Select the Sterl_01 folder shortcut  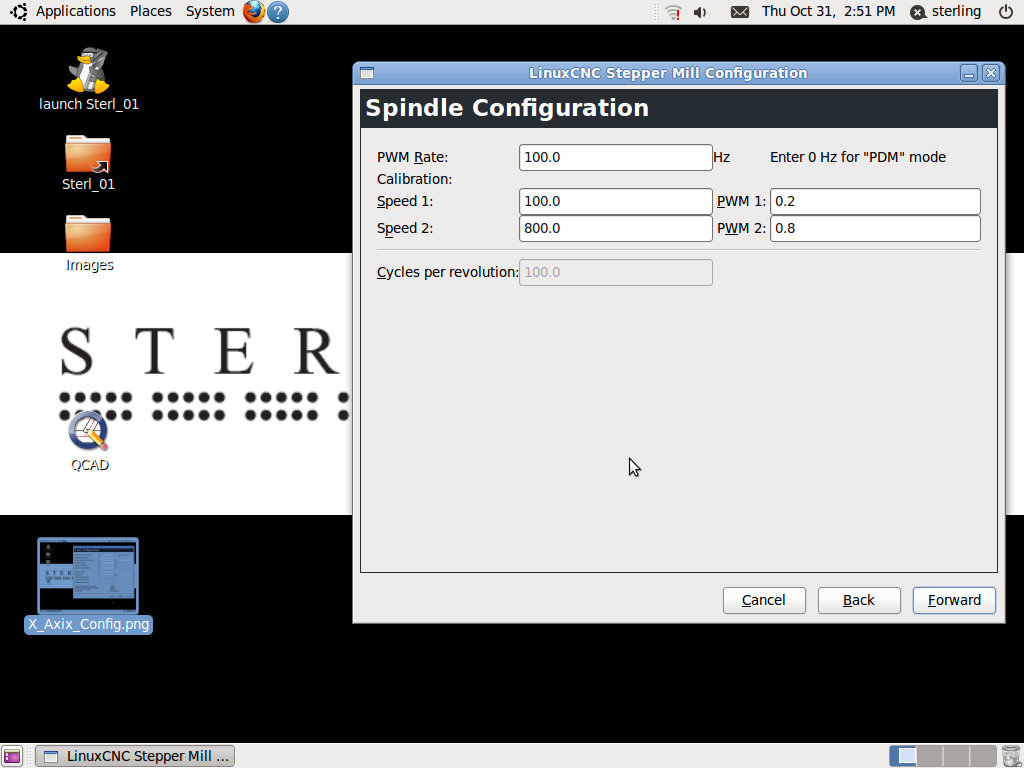(x=88, y=154)
